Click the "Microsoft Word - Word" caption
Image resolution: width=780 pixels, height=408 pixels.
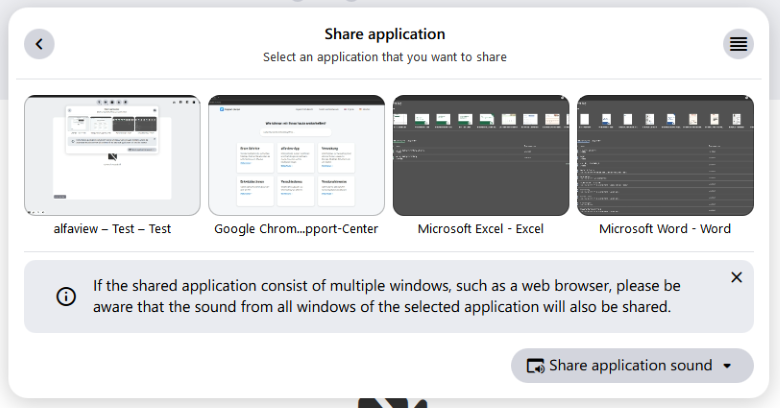[x=665, y=229]
